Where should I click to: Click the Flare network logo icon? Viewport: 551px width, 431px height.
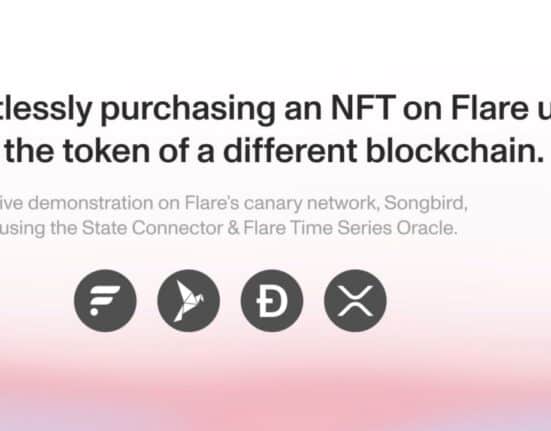pos(105,301)
